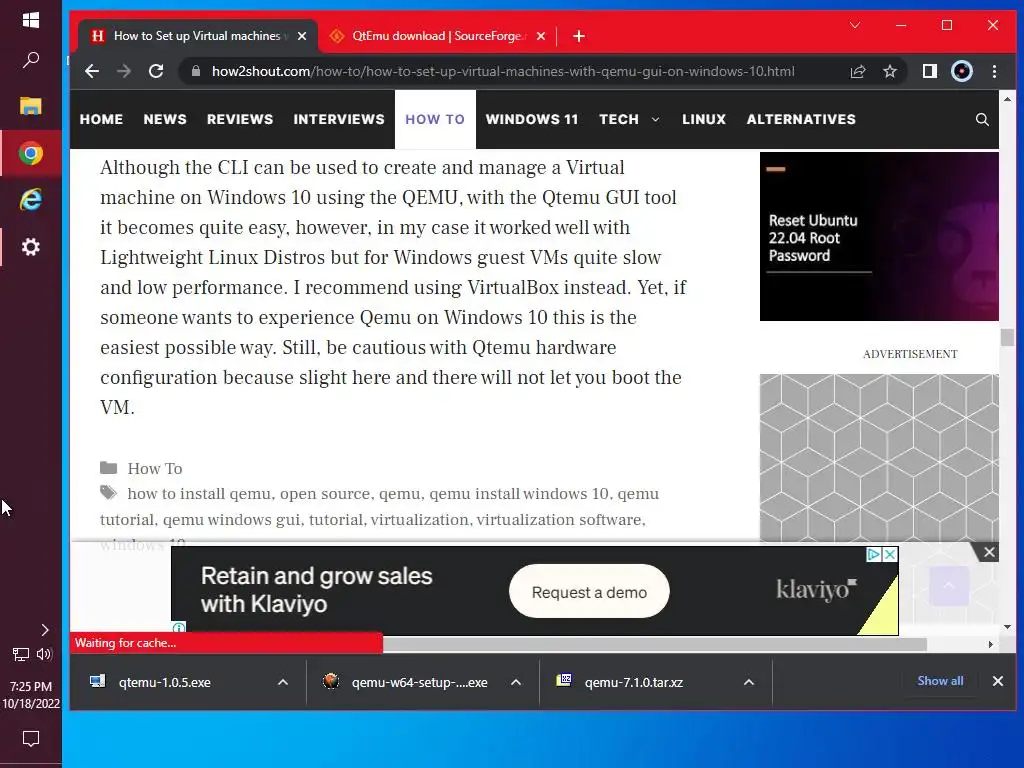Open the 'virtualization software' tag link
This screenshot has width=1024, height=768.
[x=558, y=520]
